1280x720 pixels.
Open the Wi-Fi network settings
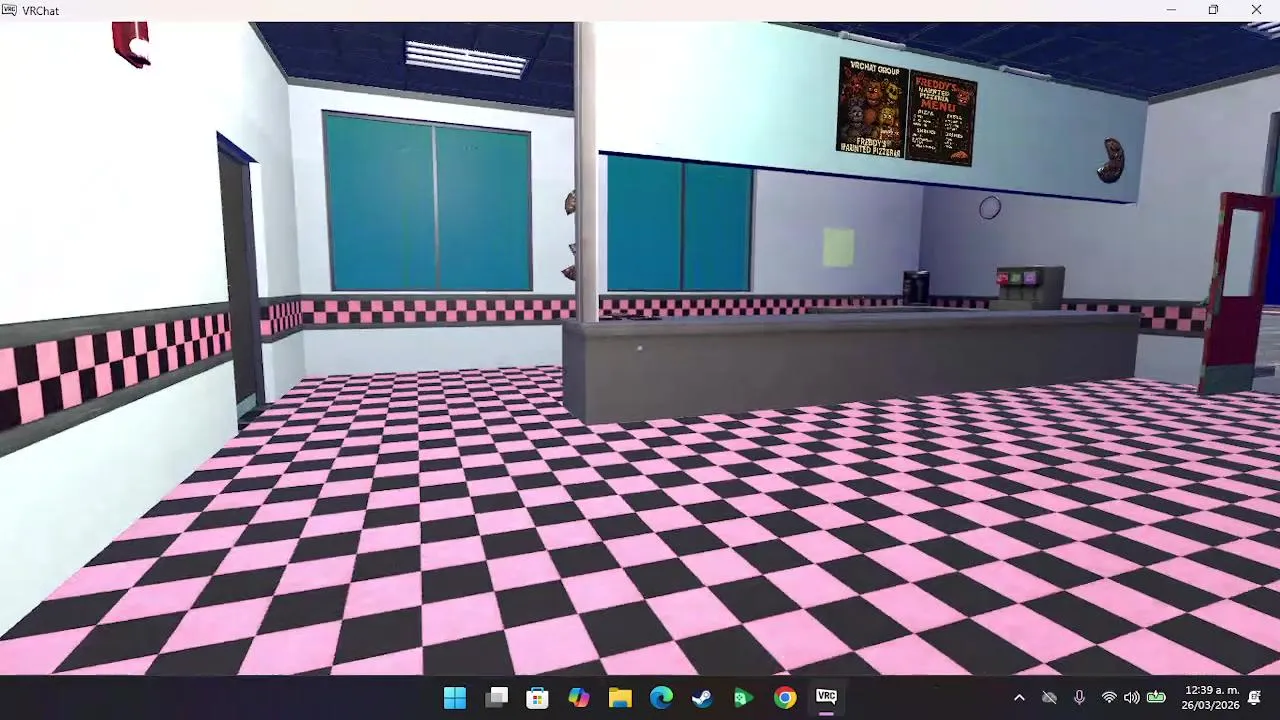1108,697
